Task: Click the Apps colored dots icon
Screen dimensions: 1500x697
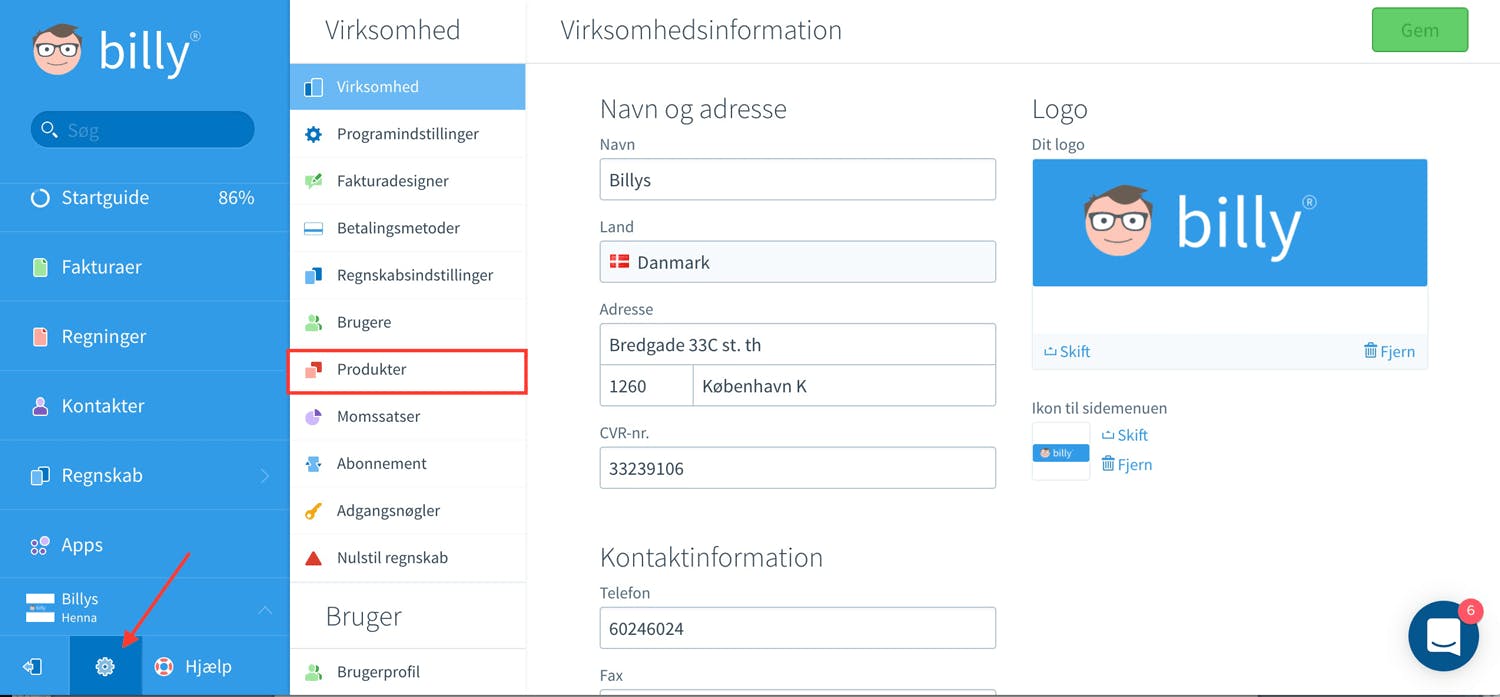Action: tap(40, 545)
